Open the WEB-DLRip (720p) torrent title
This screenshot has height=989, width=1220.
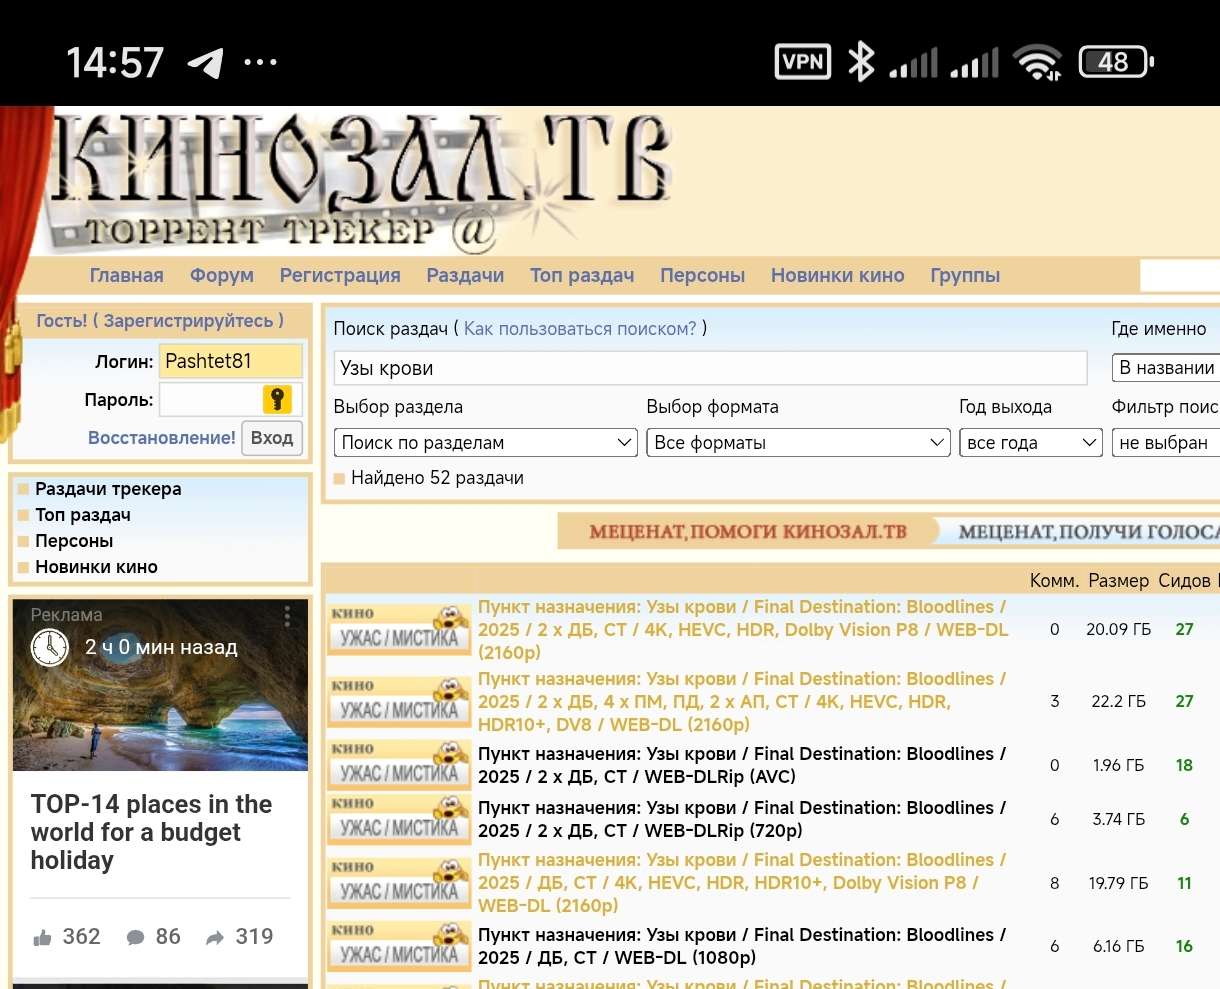(x=742, y=819)
